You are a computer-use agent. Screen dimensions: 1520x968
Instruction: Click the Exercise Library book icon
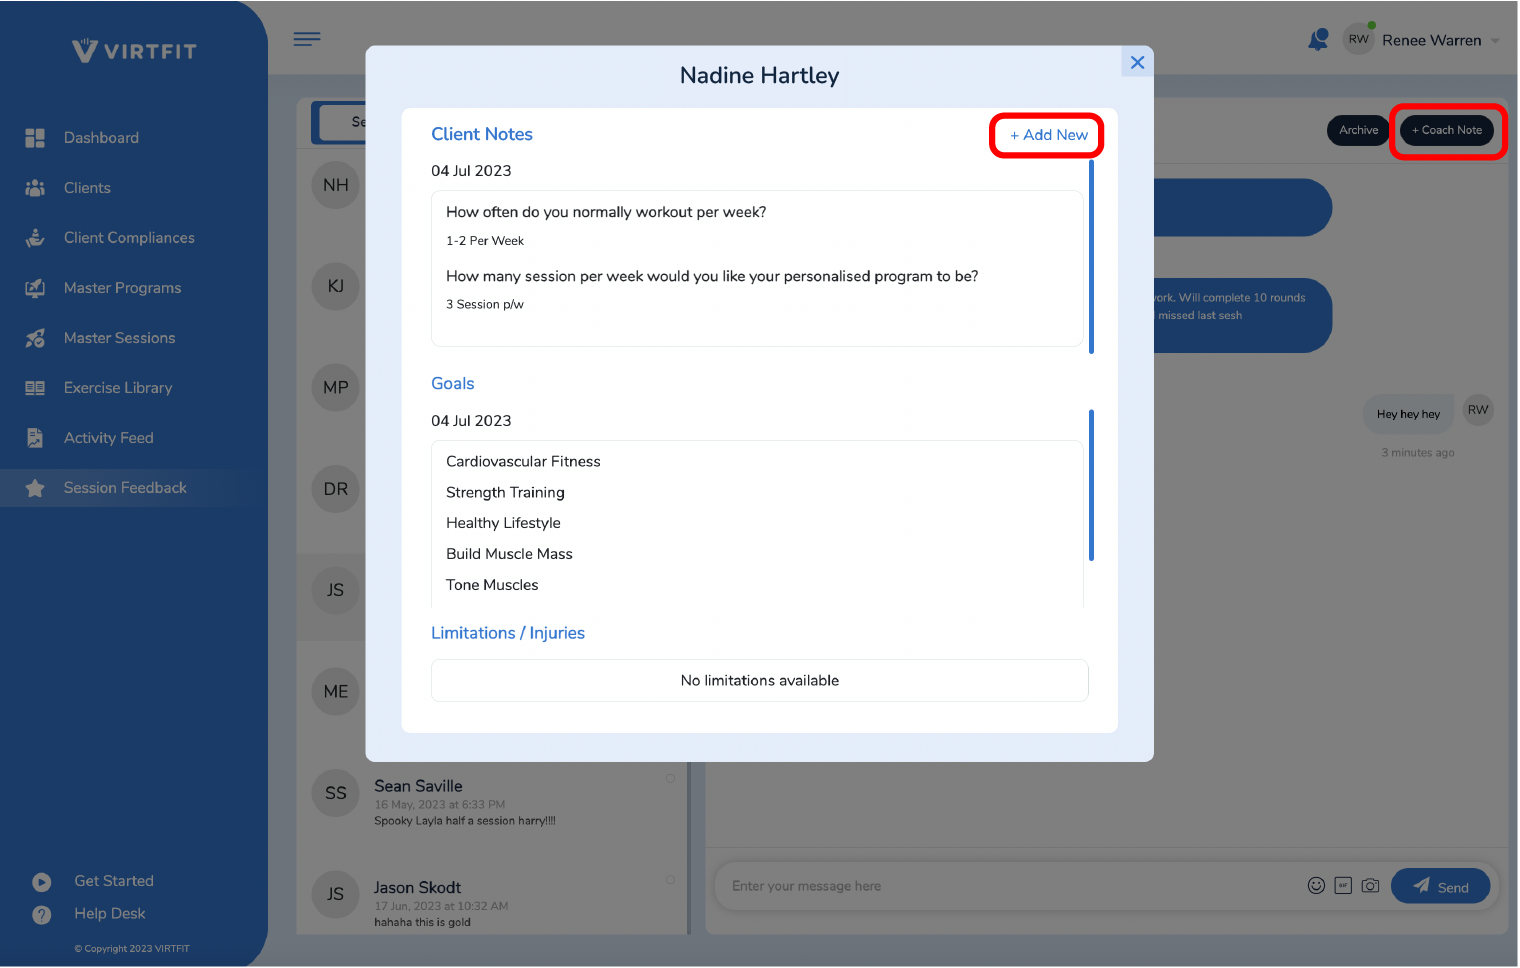pos(35,388)
